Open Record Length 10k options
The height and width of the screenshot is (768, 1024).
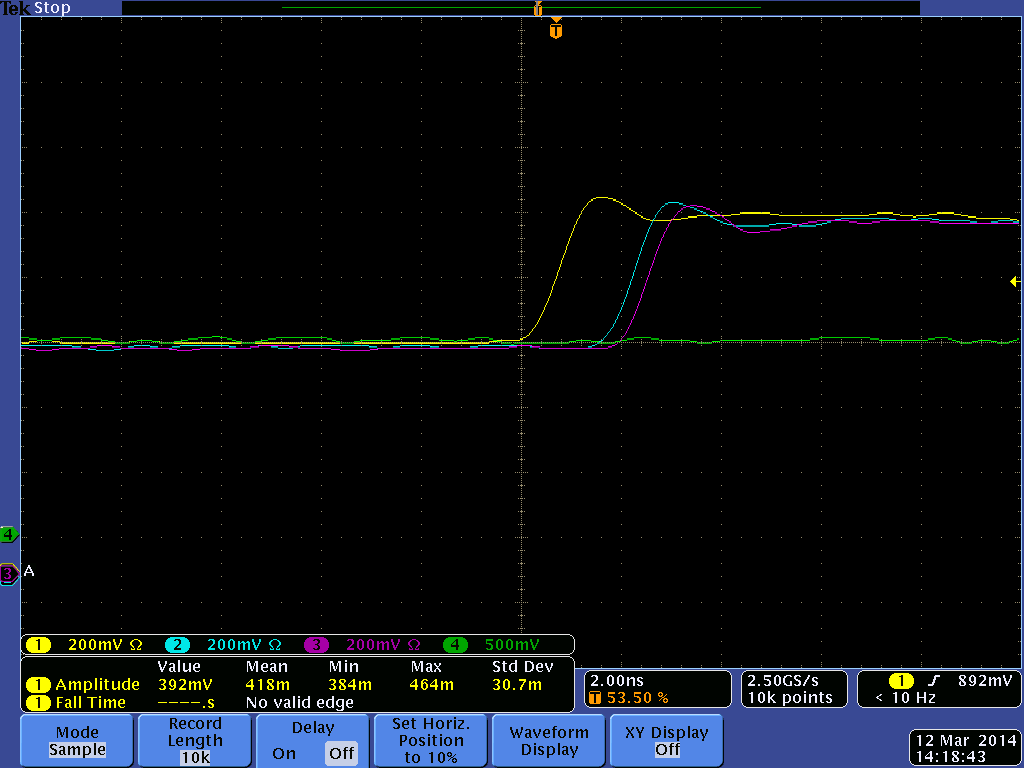point(195,741)
